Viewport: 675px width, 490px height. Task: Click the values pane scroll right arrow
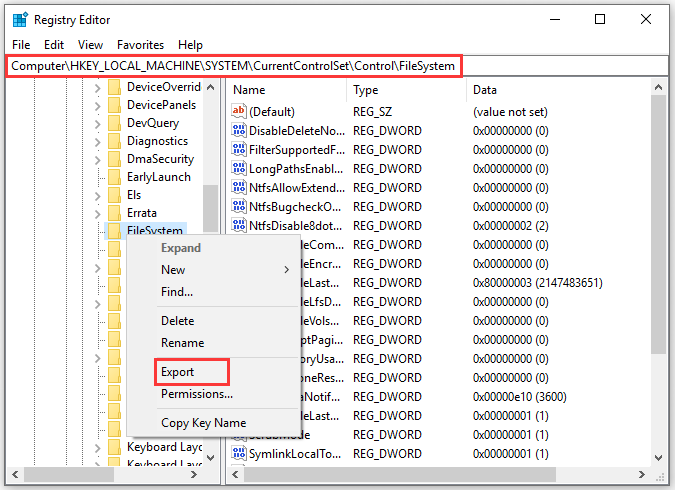(641, 474)
